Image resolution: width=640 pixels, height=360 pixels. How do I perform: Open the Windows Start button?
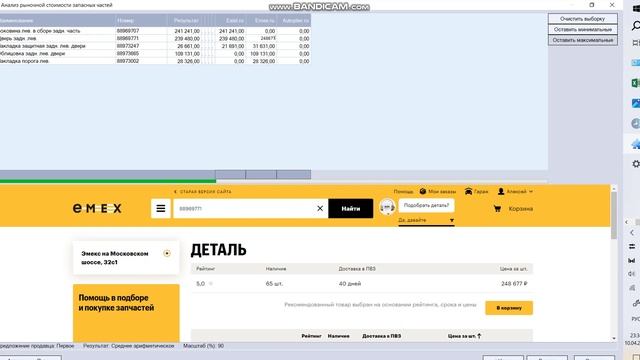(636, 8)
